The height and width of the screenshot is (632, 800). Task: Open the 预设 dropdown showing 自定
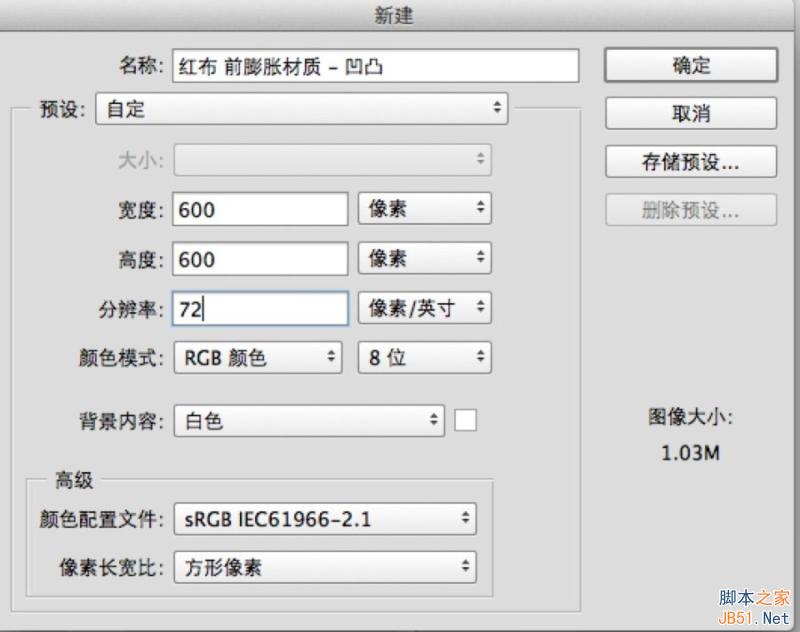(302, 109)
